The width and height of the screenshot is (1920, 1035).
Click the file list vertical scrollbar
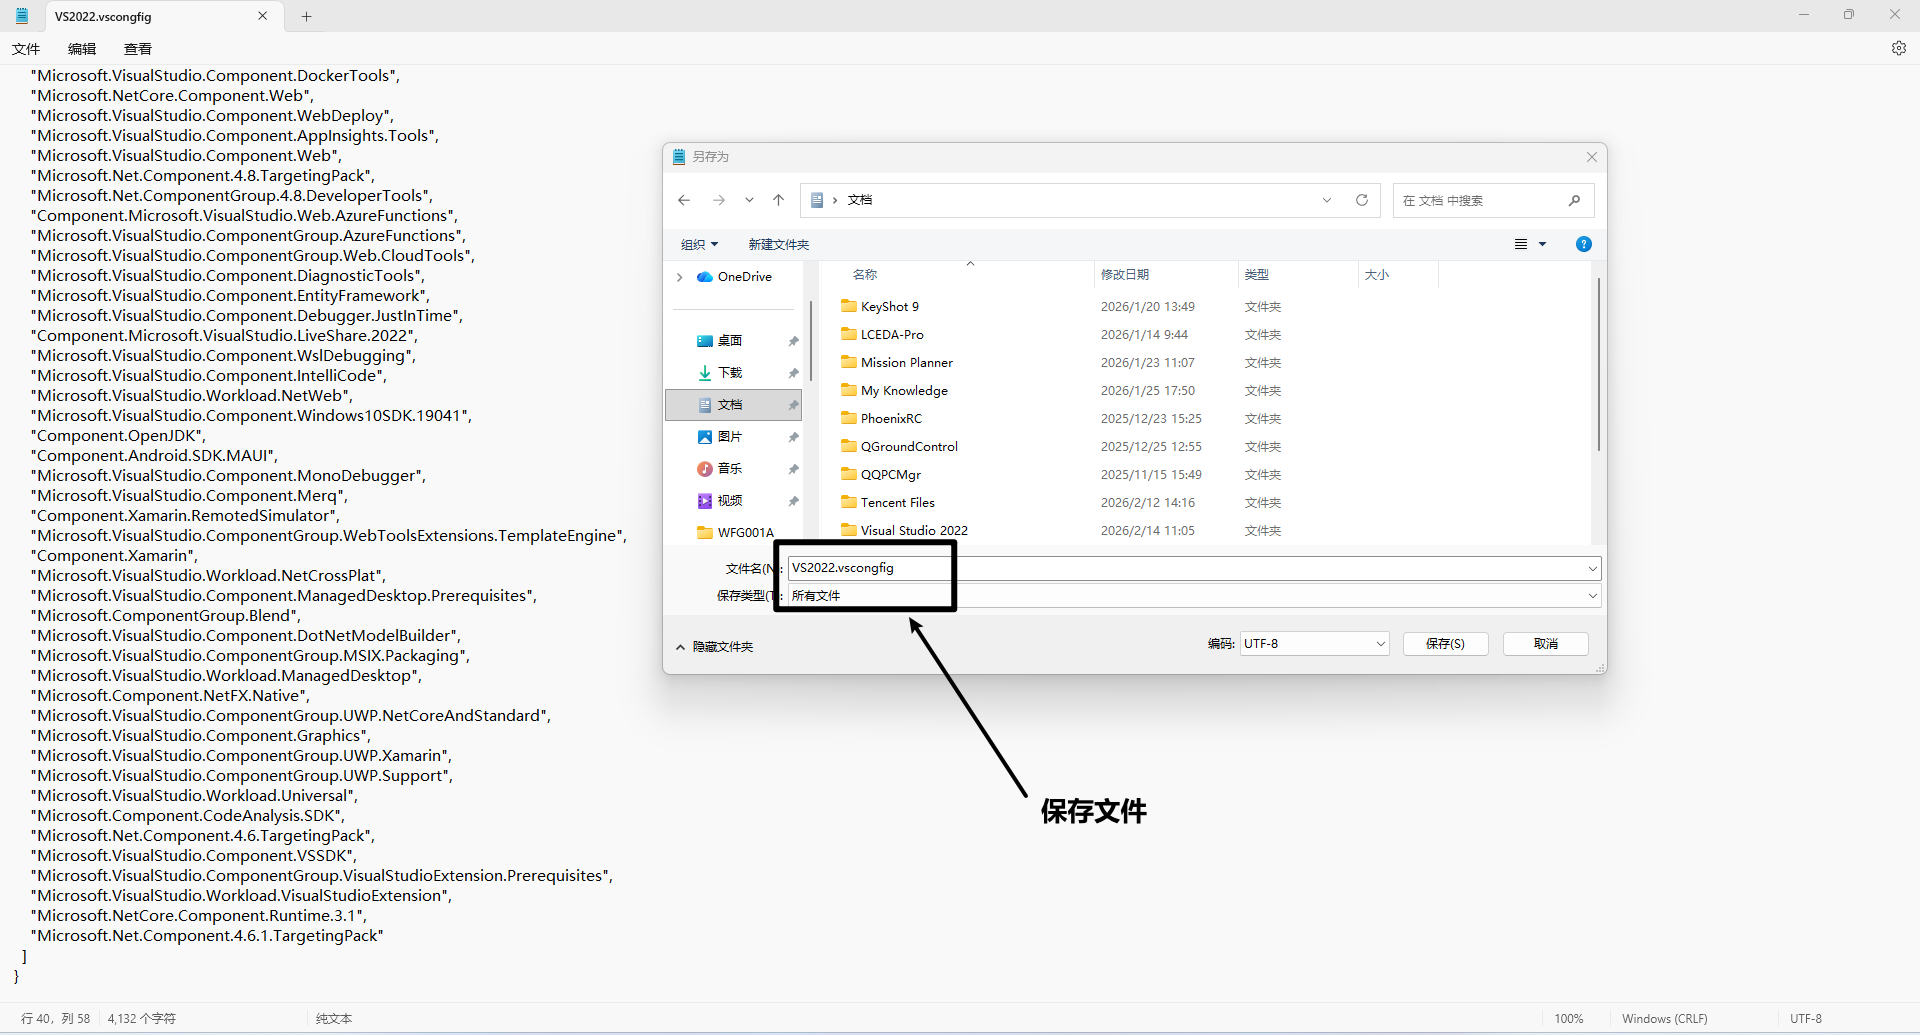coord(1598,365)
